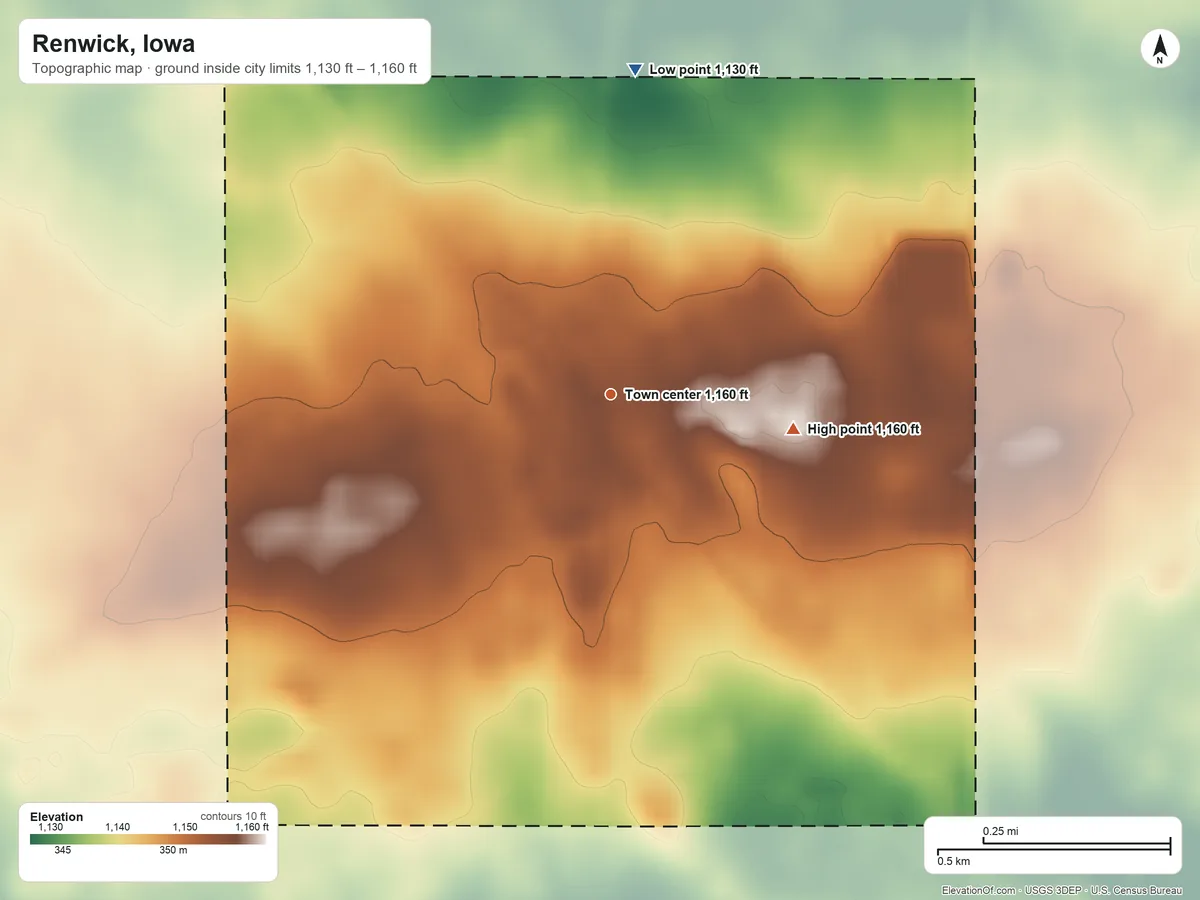Click the topographic map subtitle text
The image size is (1200, 900).
pyautogui.click(x=224, y=70)
